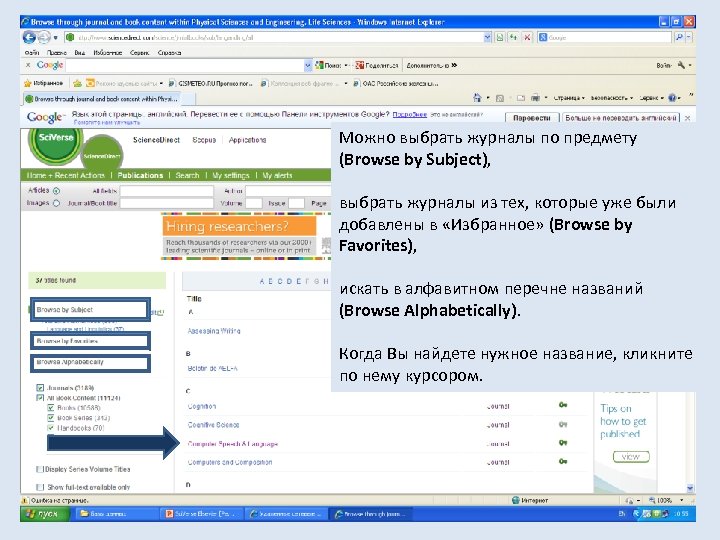Click the key icon in the Cognitive Science row
720x540 pixels.
[563, 424]
